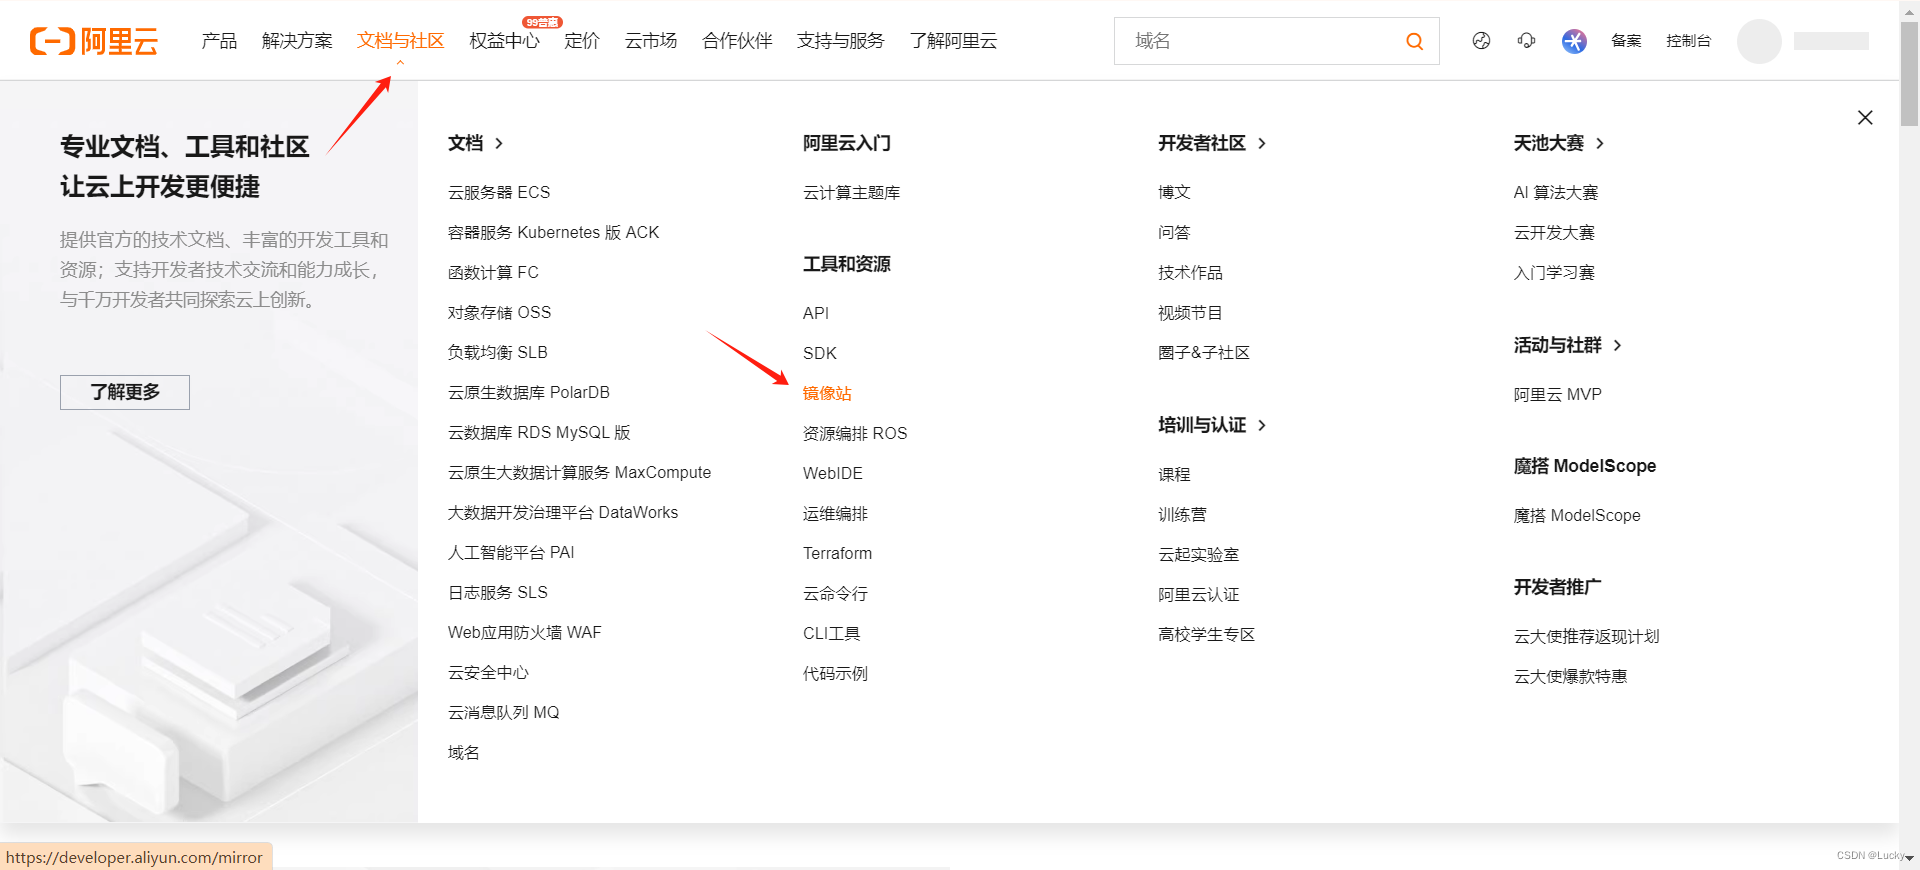Expand the 文档 section chevron
Image resolution: width=1920 pixels, height=870 pixels.
499,144
